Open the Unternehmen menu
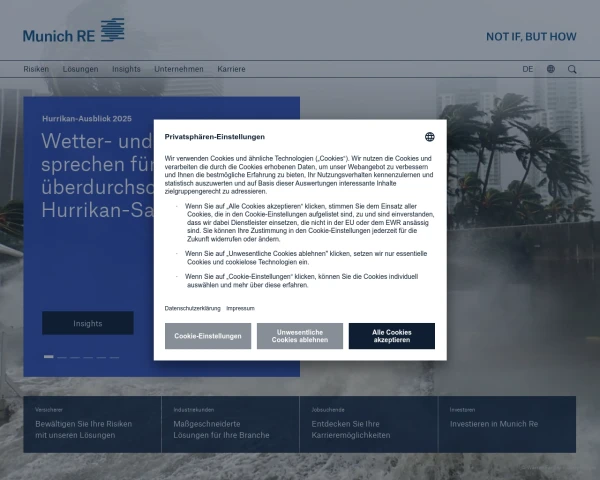This screenshot has width=600, height=480. pos(179,69)
